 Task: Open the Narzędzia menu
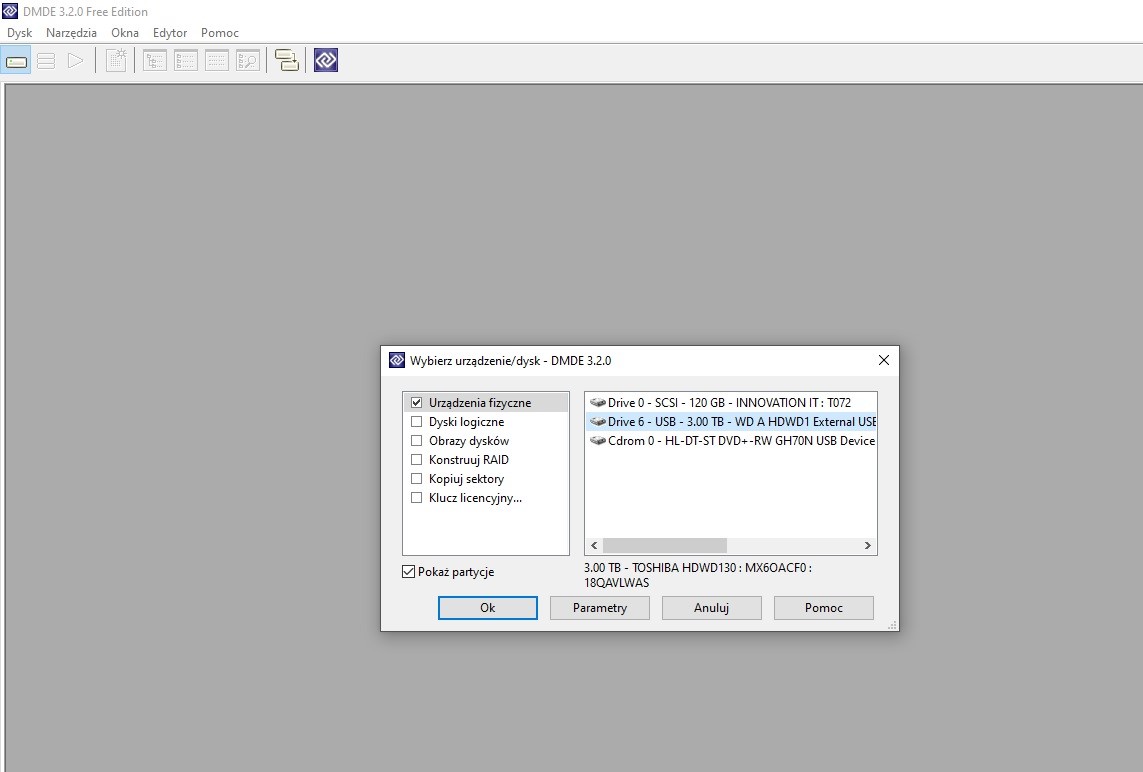71,33
